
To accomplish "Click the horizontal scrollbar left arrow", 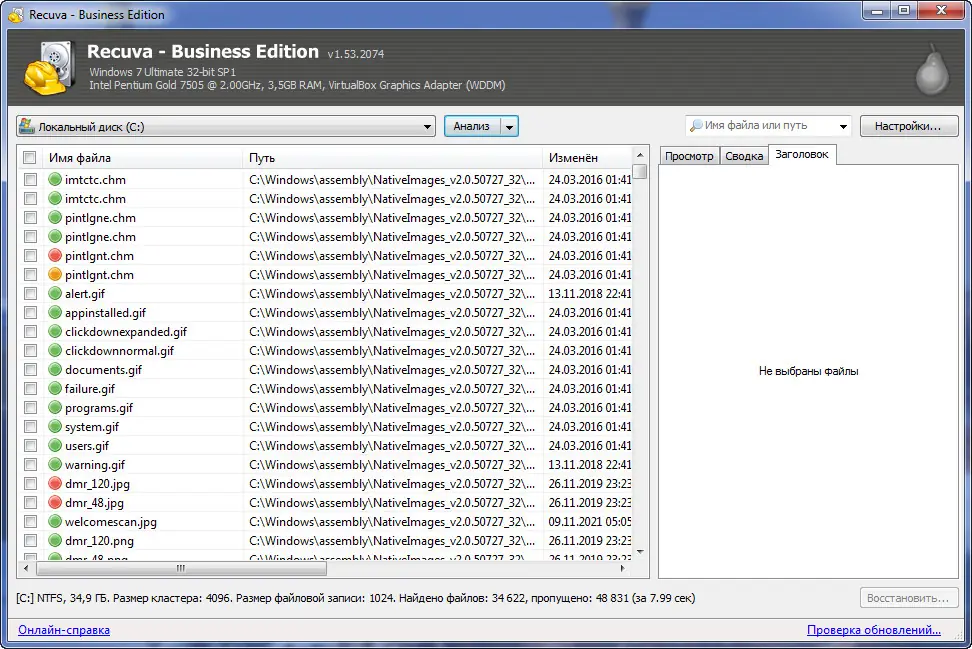I will pos(26,568).
